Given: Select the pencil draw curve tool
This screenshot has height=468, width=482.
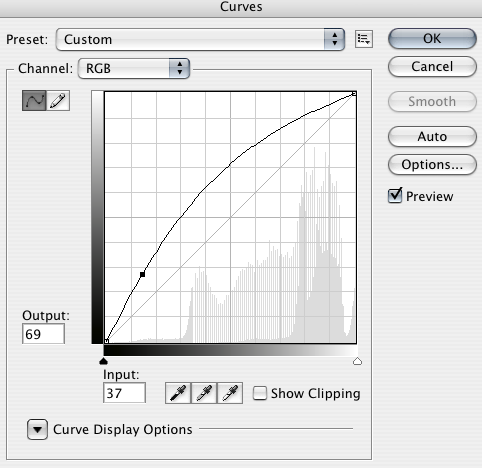Looking at the screenshot, I should click(58, 100).
